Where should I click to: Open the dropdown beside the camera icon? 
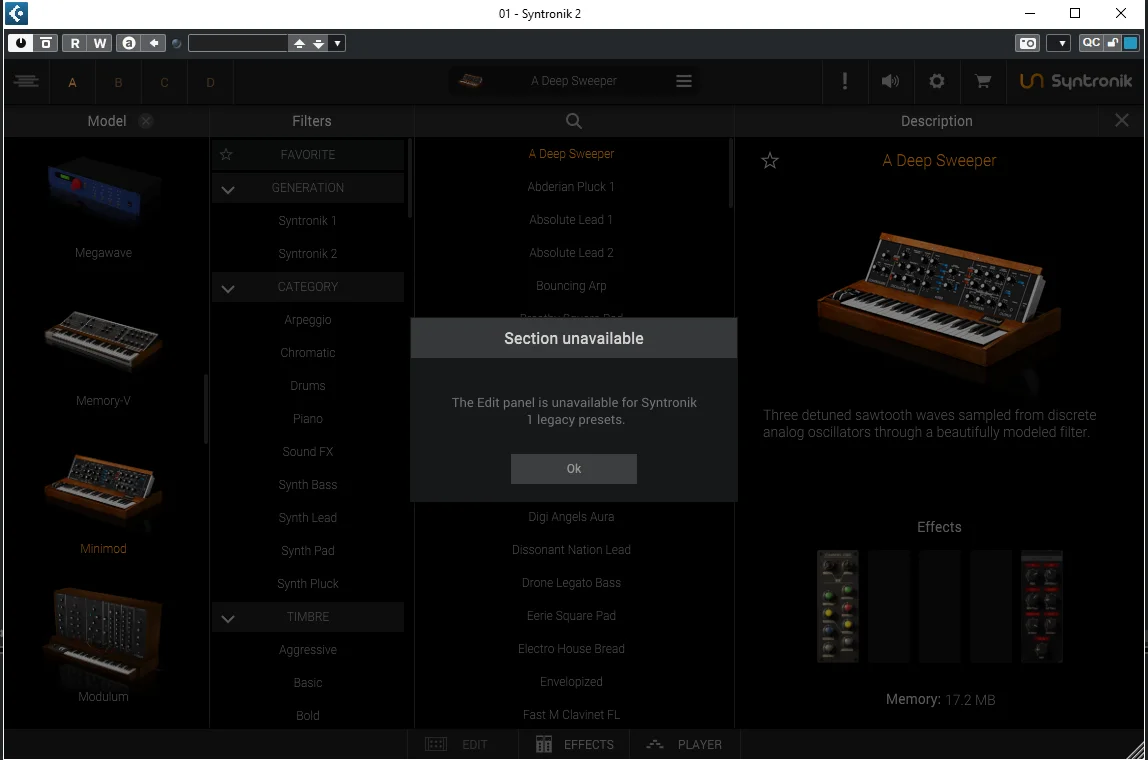pos(1061,43)
